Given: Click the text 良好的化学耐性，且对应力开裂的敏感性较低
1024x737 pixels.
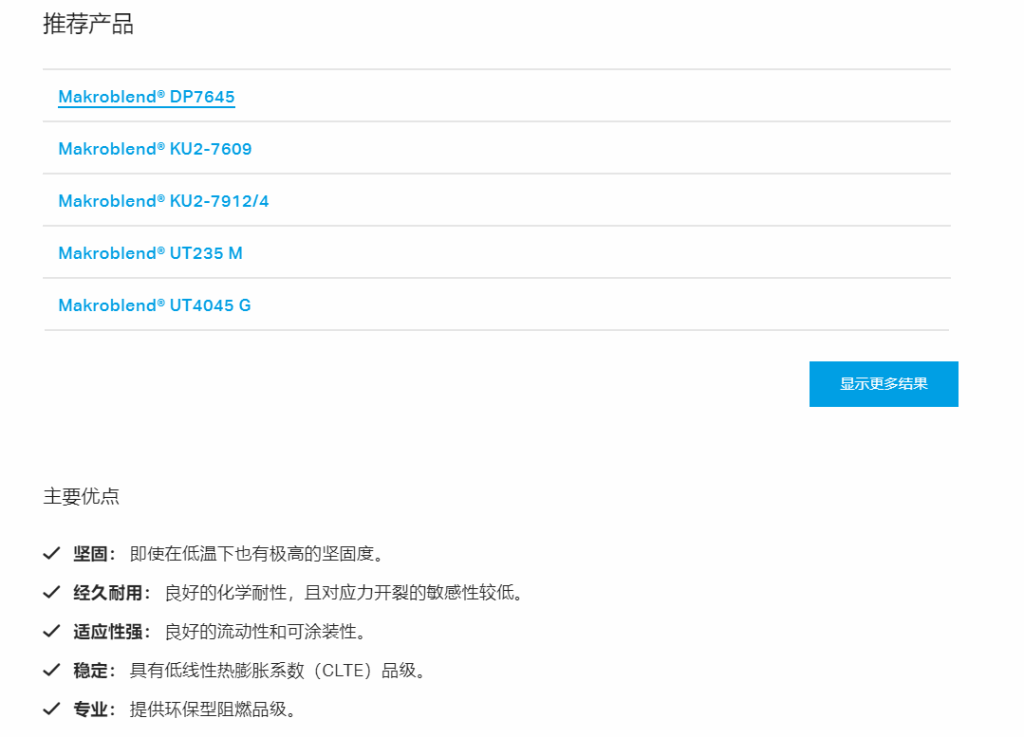Looking at the screenshot, I should (x=344, y=592).
